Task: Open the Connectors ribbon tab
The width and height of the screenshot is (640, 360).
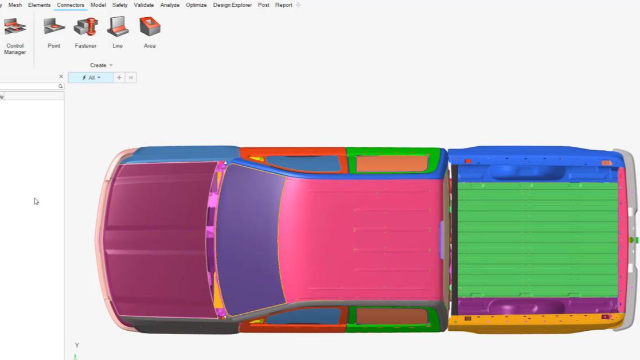Action: (70, 5)
